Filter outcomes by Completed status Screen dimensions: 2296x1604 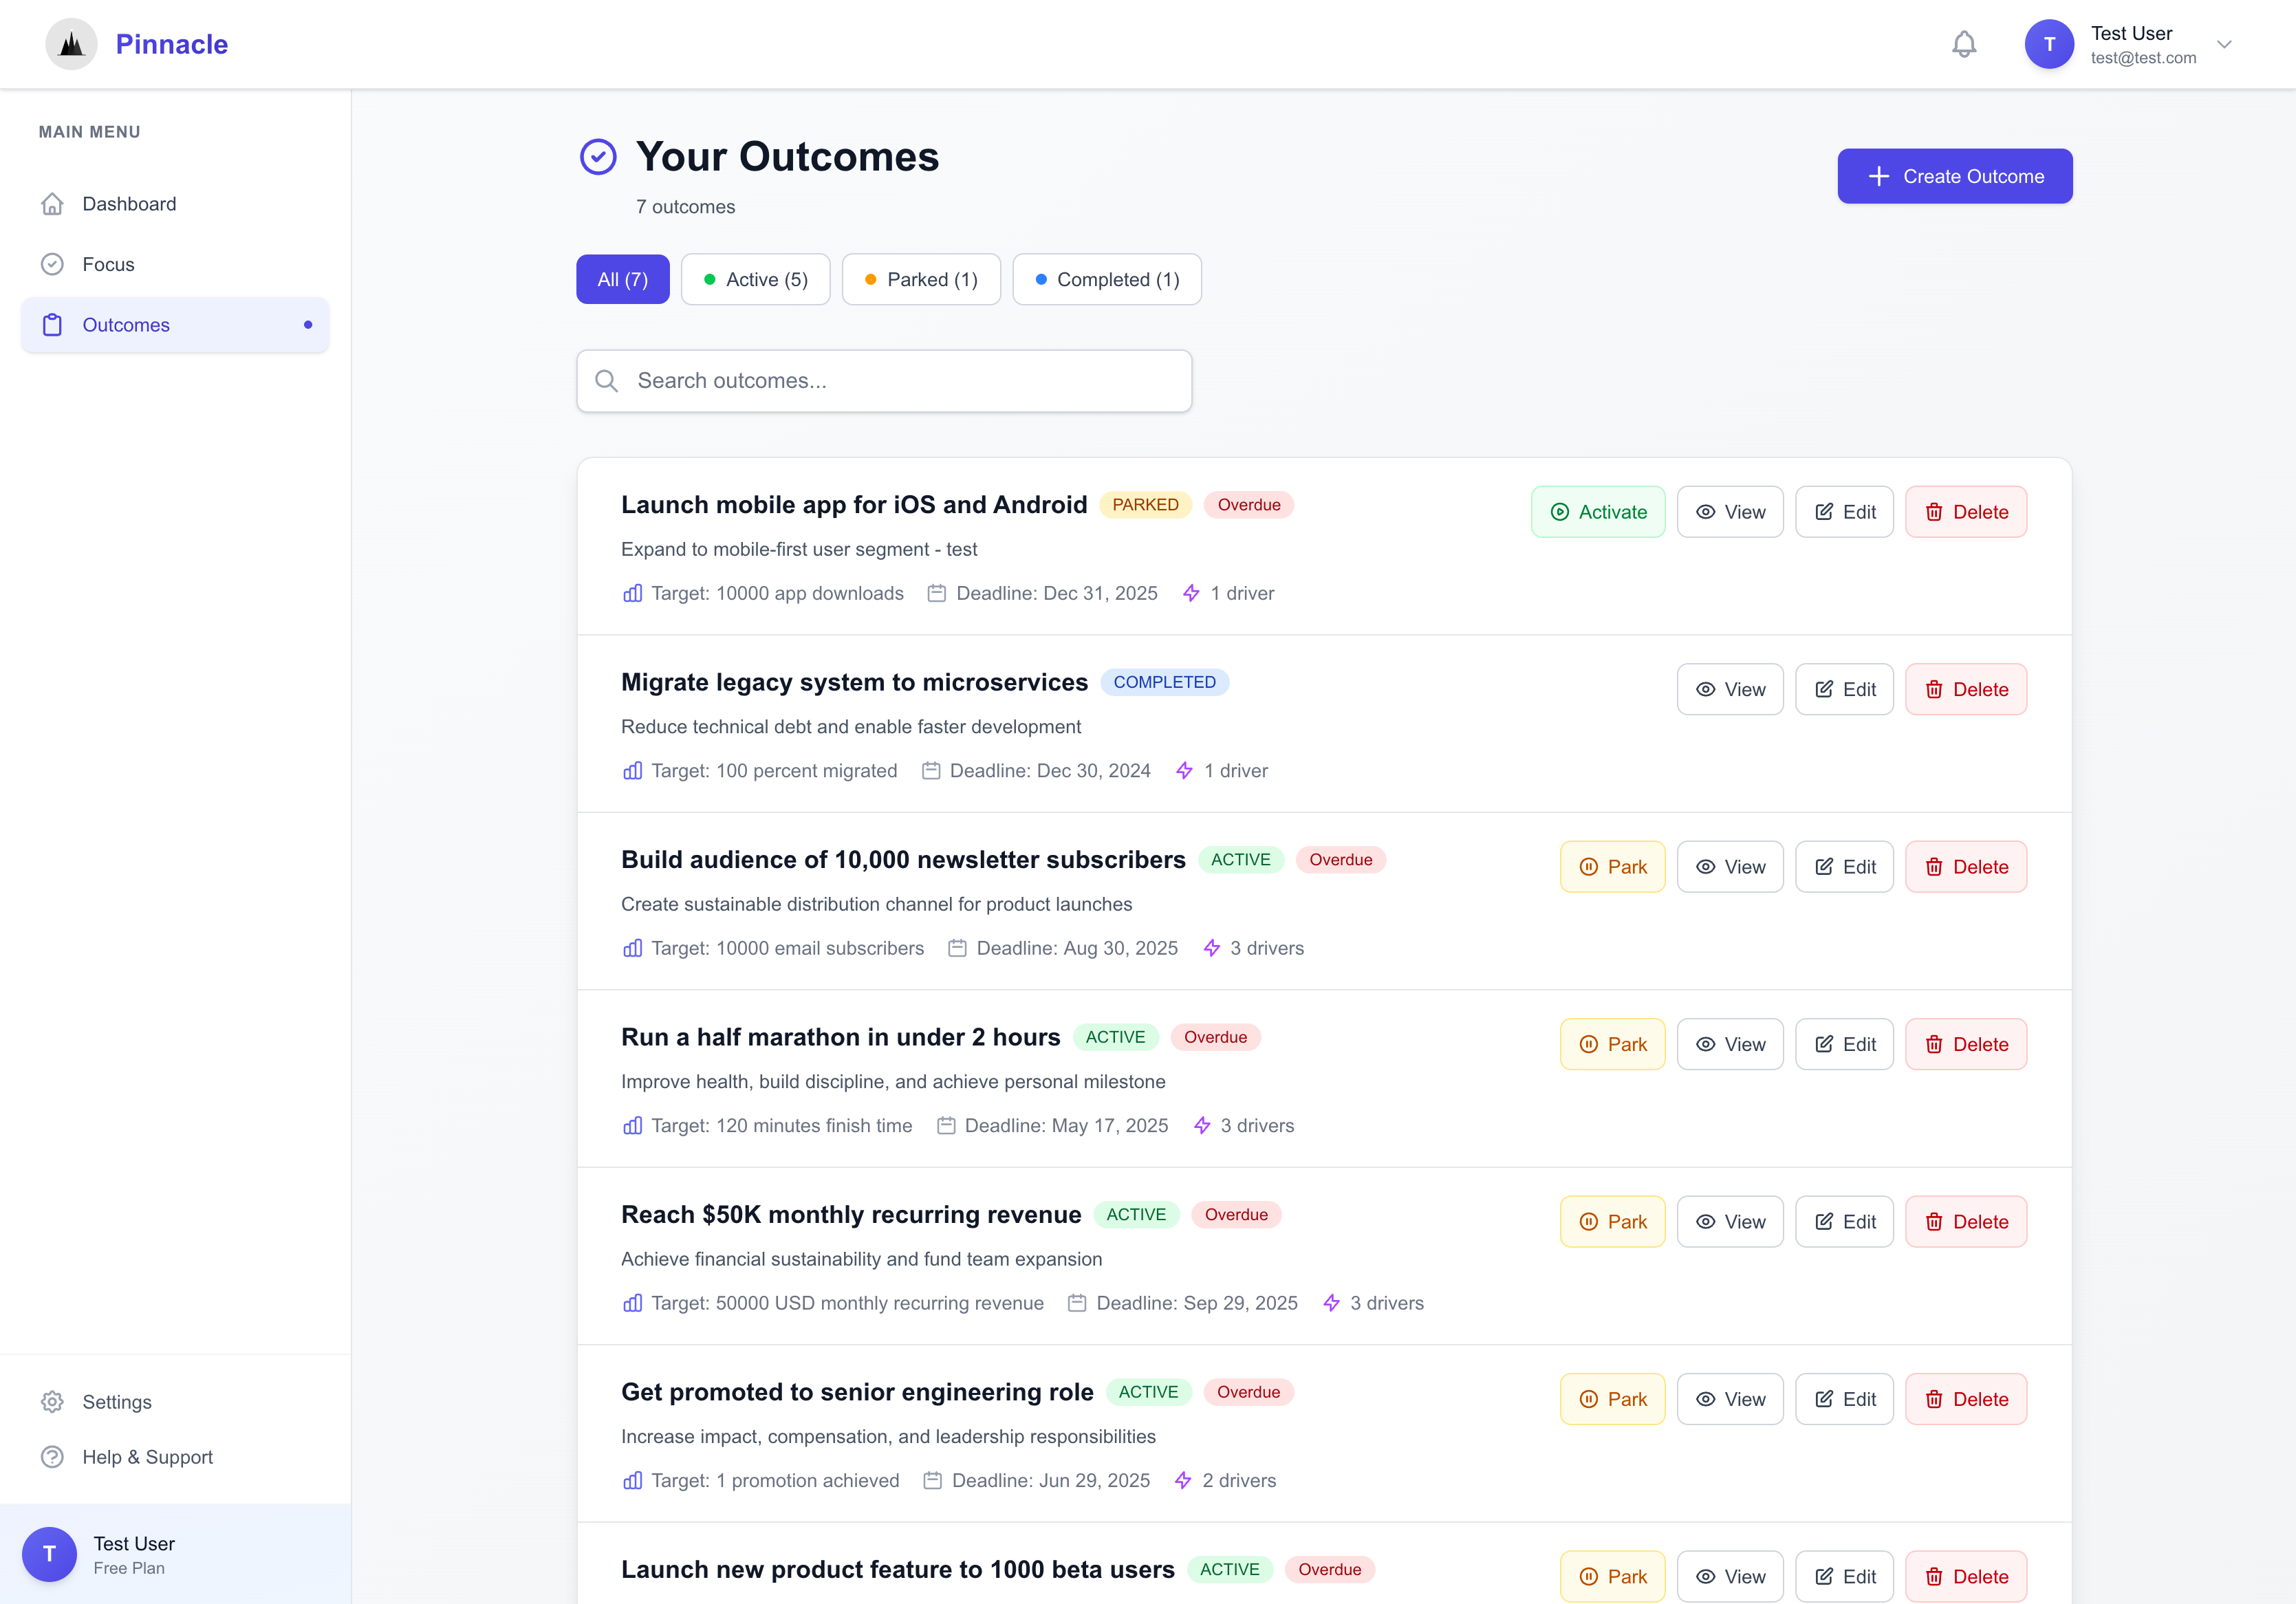1107,279
